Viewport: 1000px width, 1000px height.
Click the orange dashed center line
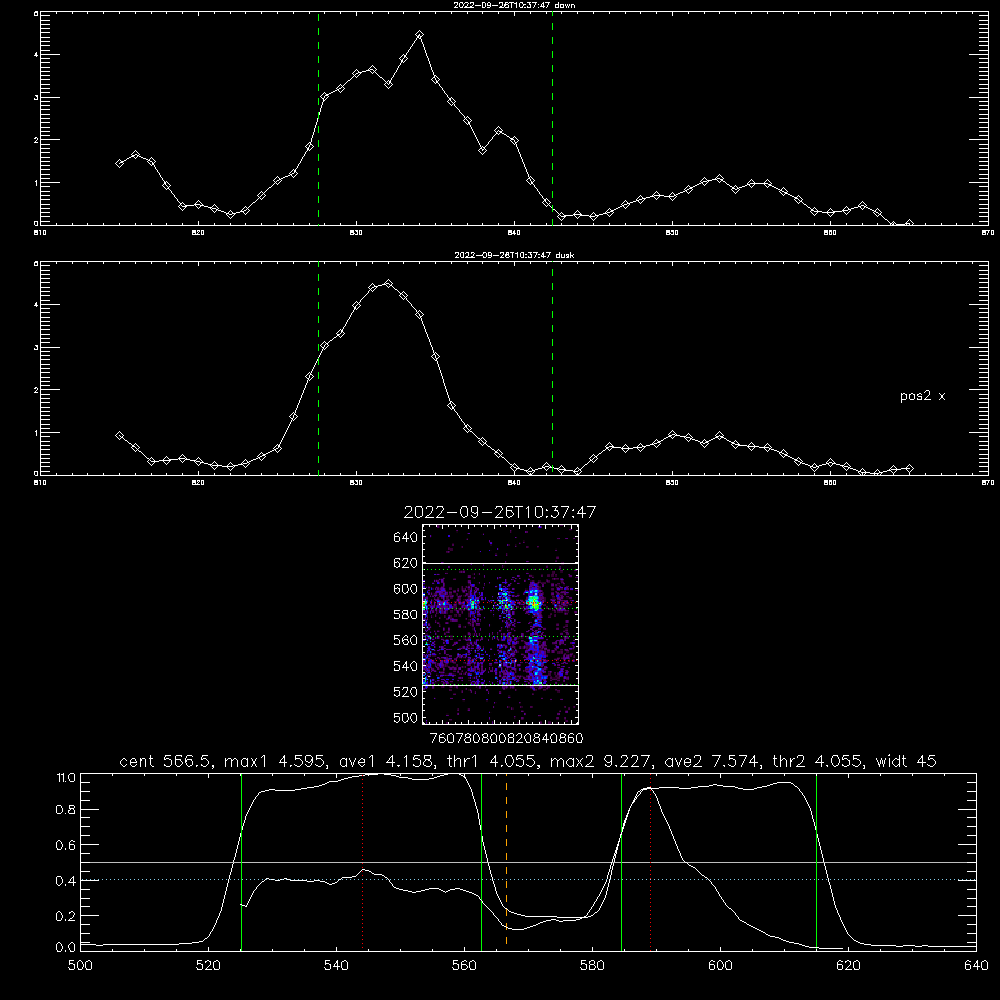click(x=506, y=861)
